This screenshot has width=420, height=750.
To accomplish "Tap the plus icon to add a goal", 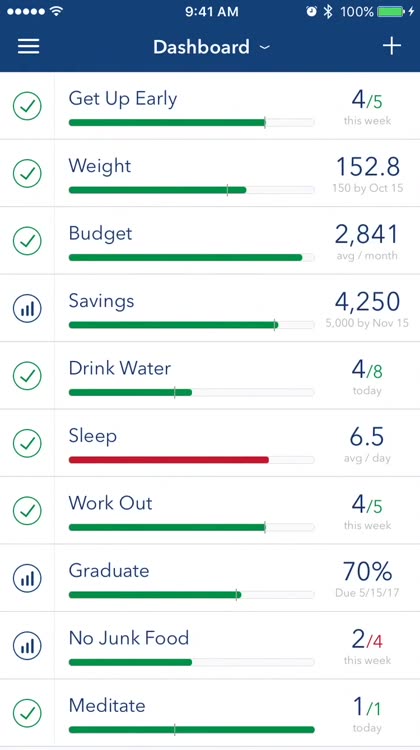I will click(391, 46).
